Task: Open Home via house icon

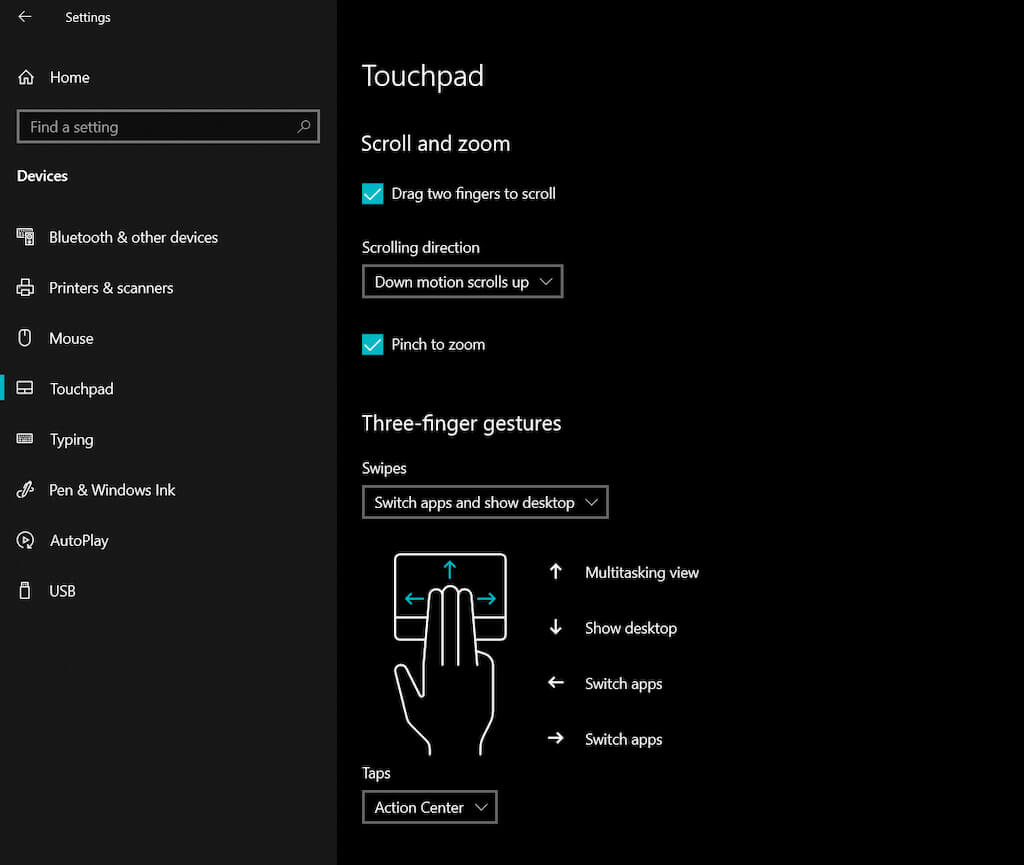Action: tap(25, 77)
